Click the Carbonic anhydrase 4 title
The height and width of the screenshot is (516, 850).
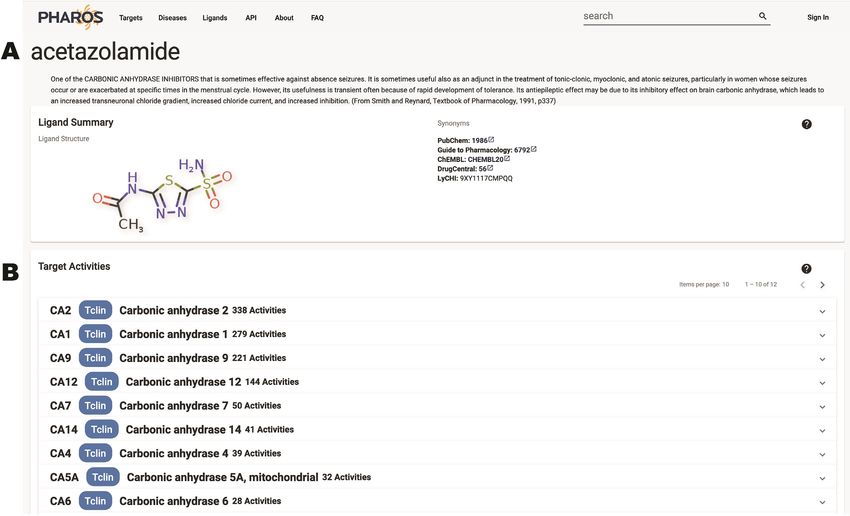pos(173,454)
